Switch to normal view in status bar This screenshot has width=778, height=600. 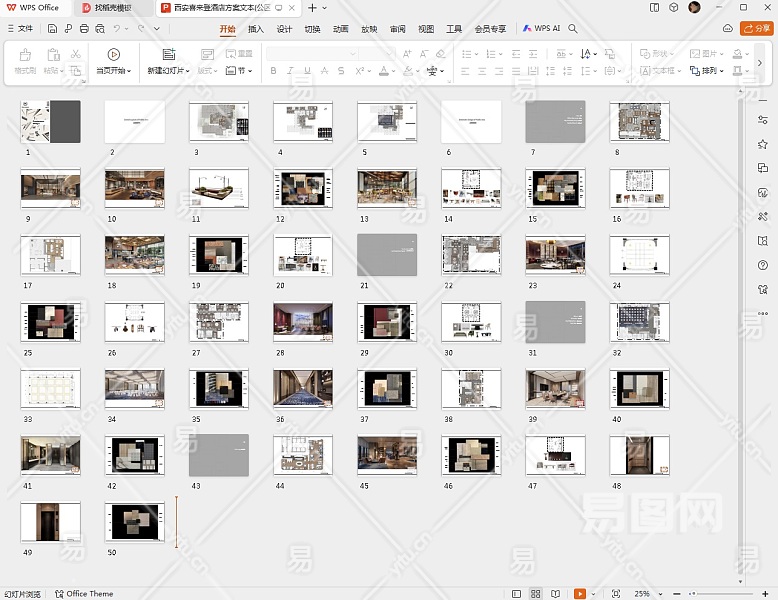point(517,593)
